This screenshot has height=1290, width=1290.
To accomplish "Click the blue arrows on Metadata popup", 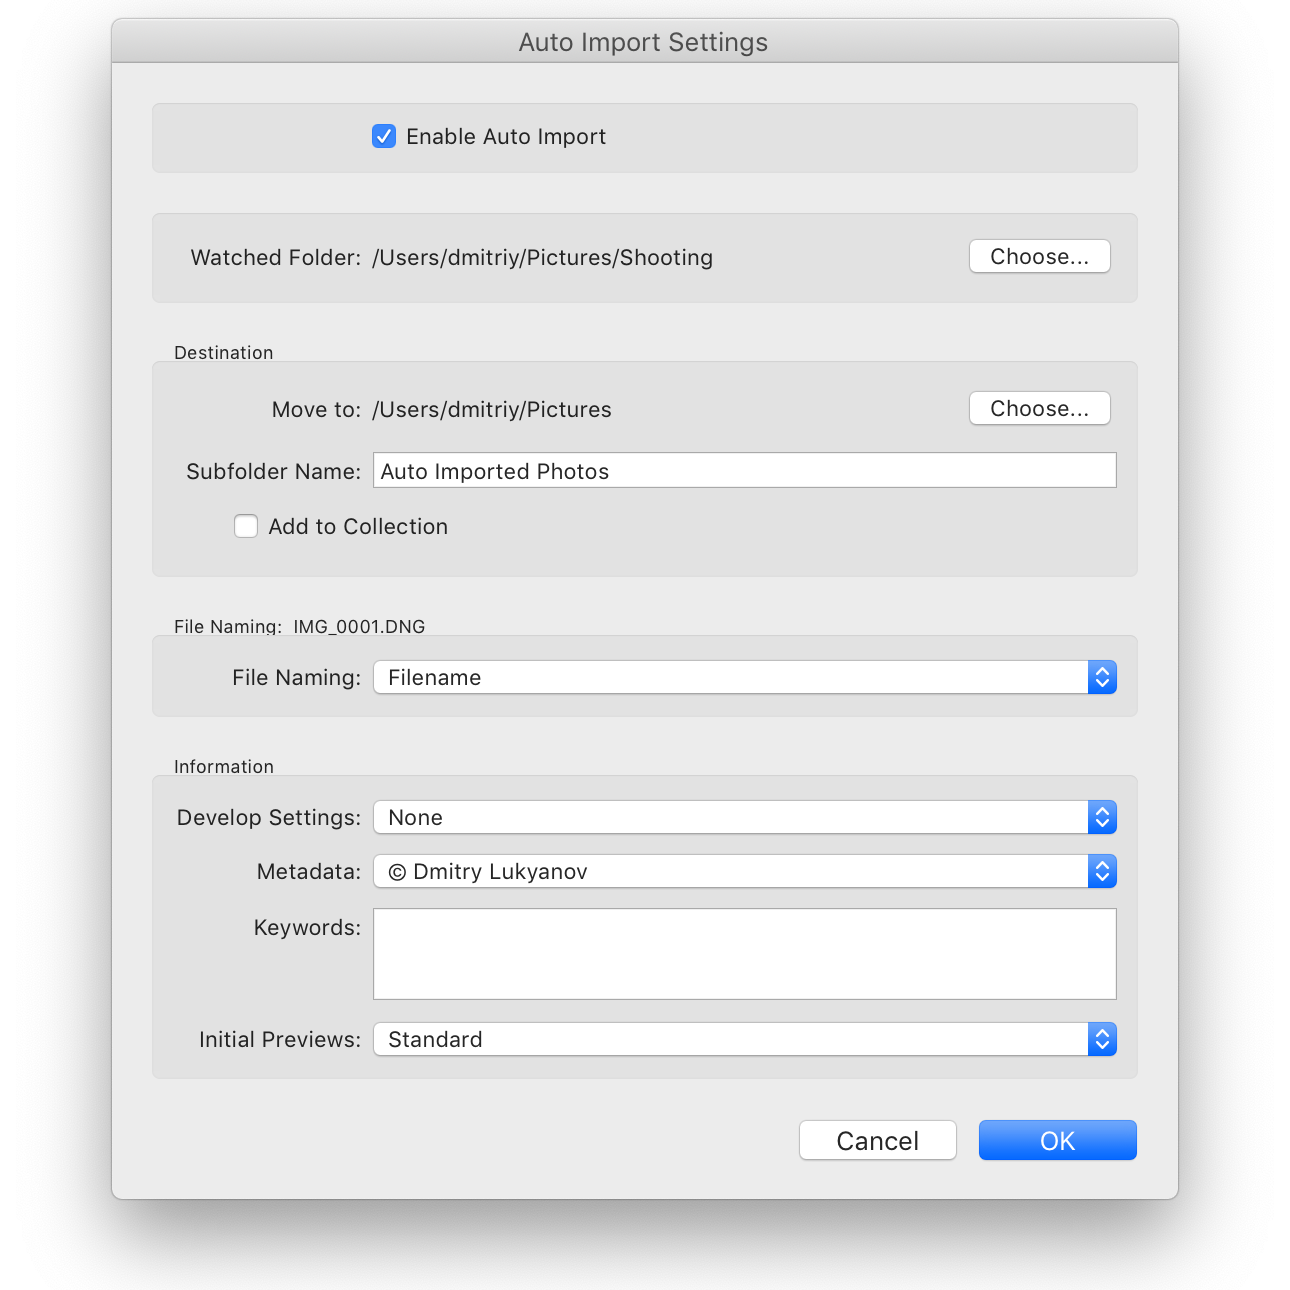I will click(1102, 872).
